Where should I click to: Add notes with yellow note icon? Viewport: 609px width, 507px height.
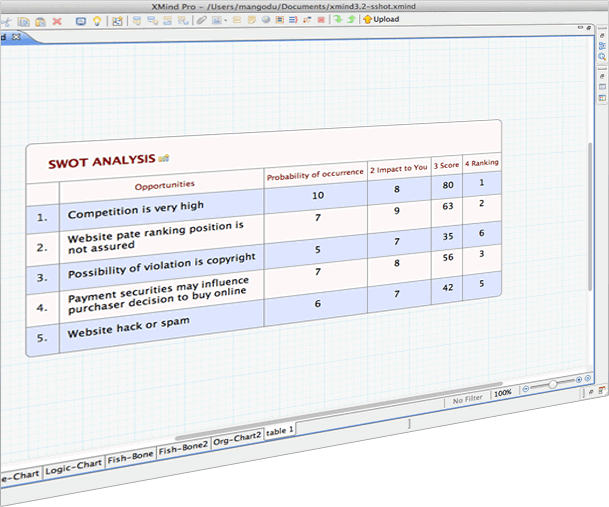[252, 20]
